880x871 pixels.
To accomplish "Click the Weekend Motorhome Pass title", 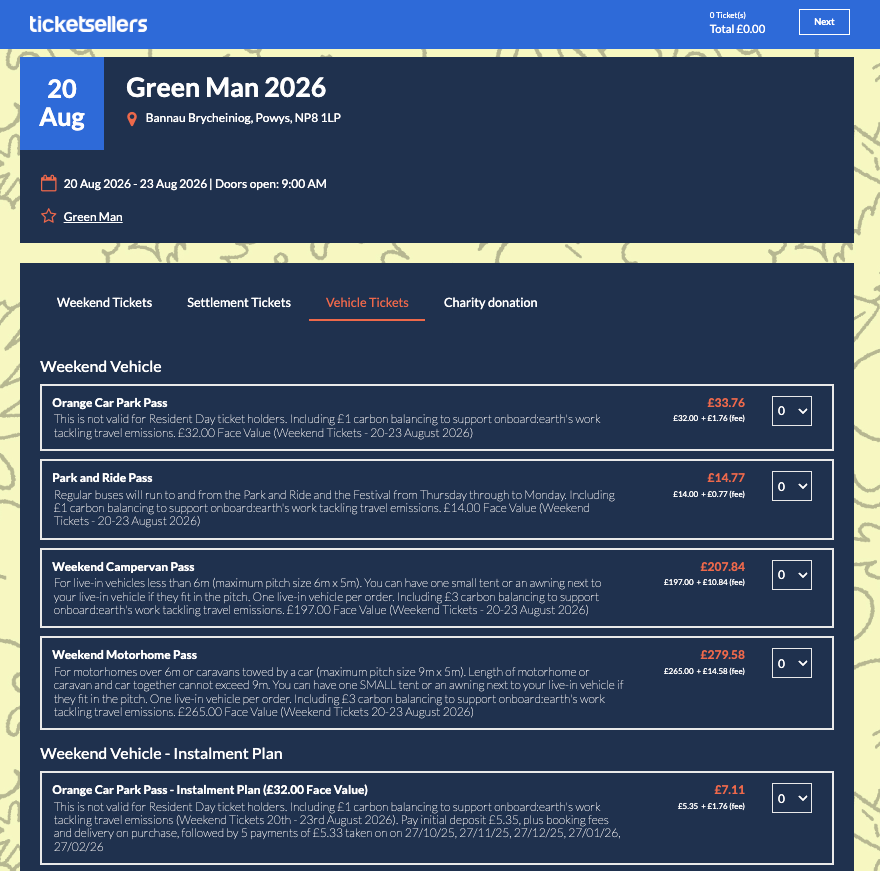I will click(125, 655).
